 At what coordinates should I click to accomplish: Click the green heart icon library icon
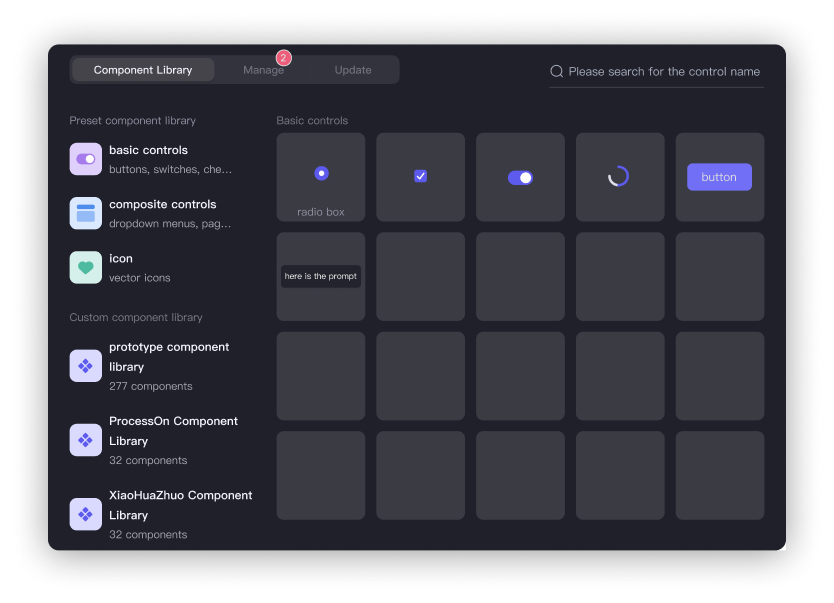(x=85, y=267)
